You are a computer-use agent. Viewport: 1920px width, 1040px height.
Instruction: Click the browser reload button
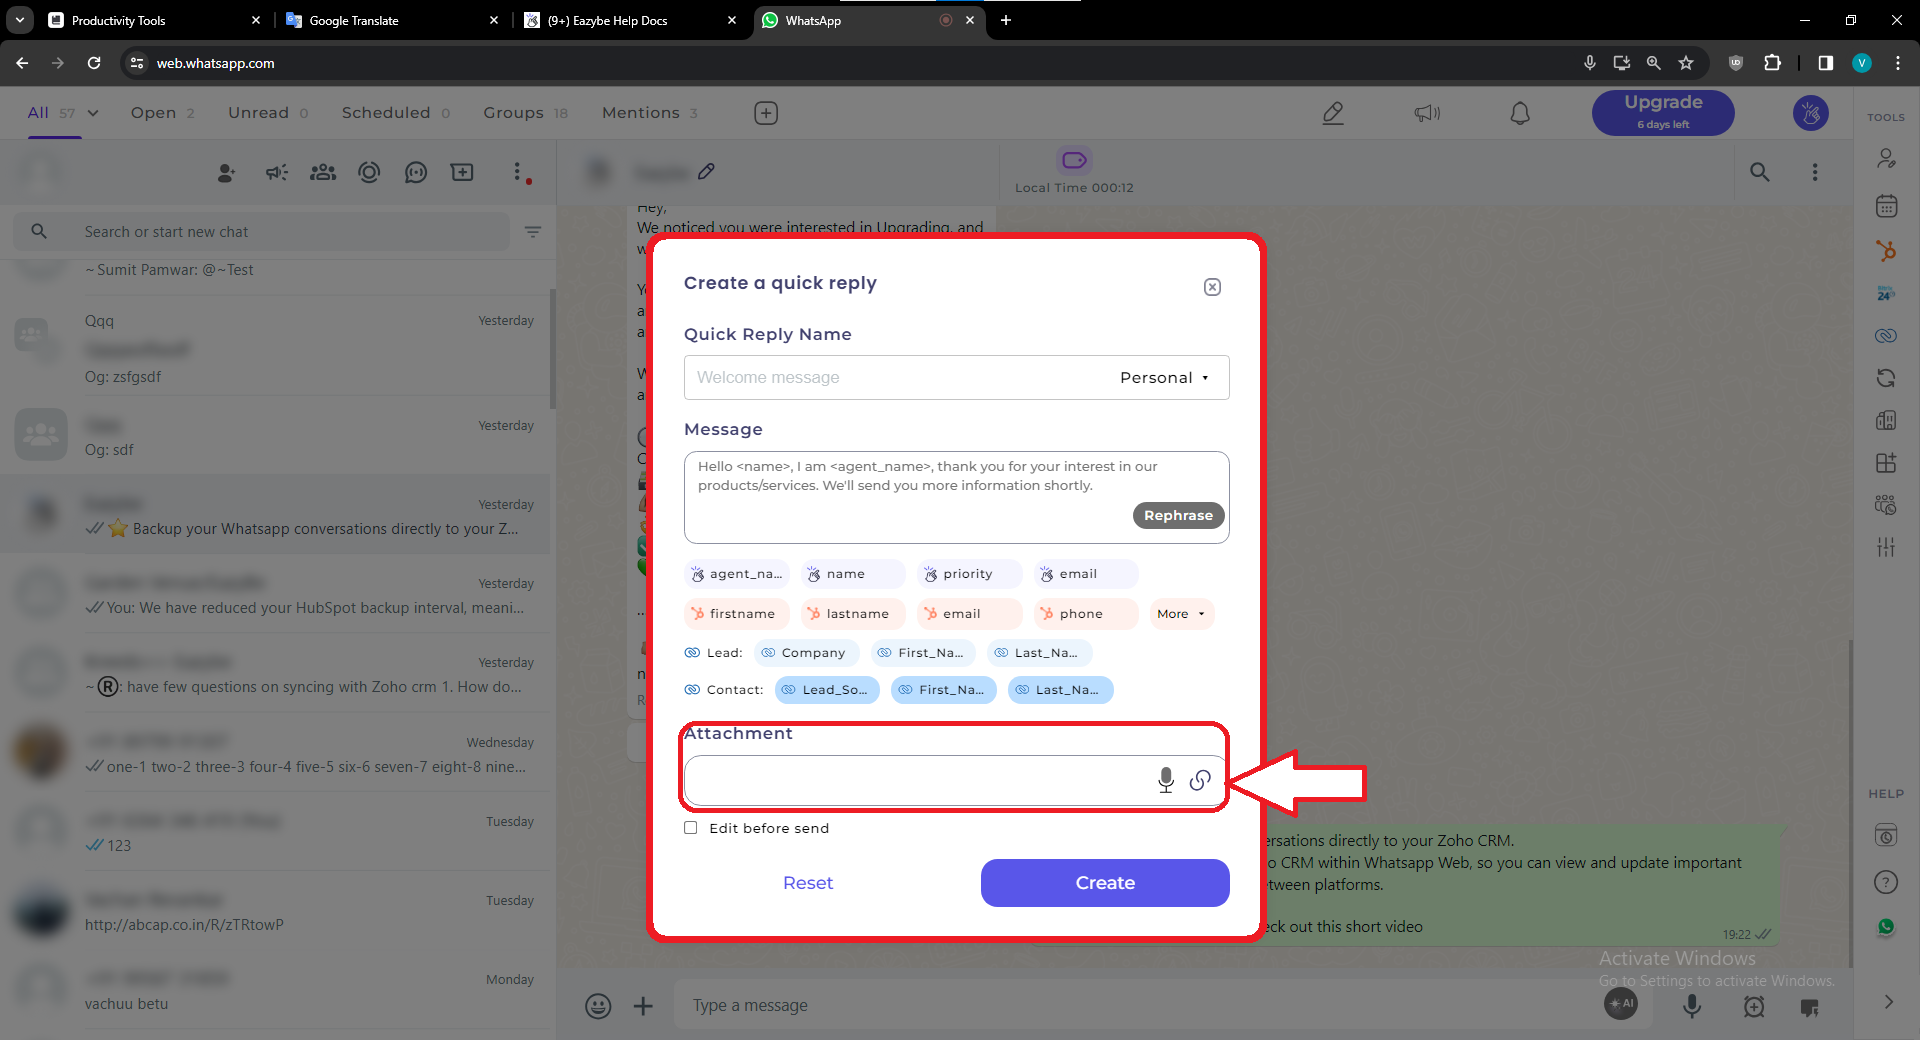(94, 63)
